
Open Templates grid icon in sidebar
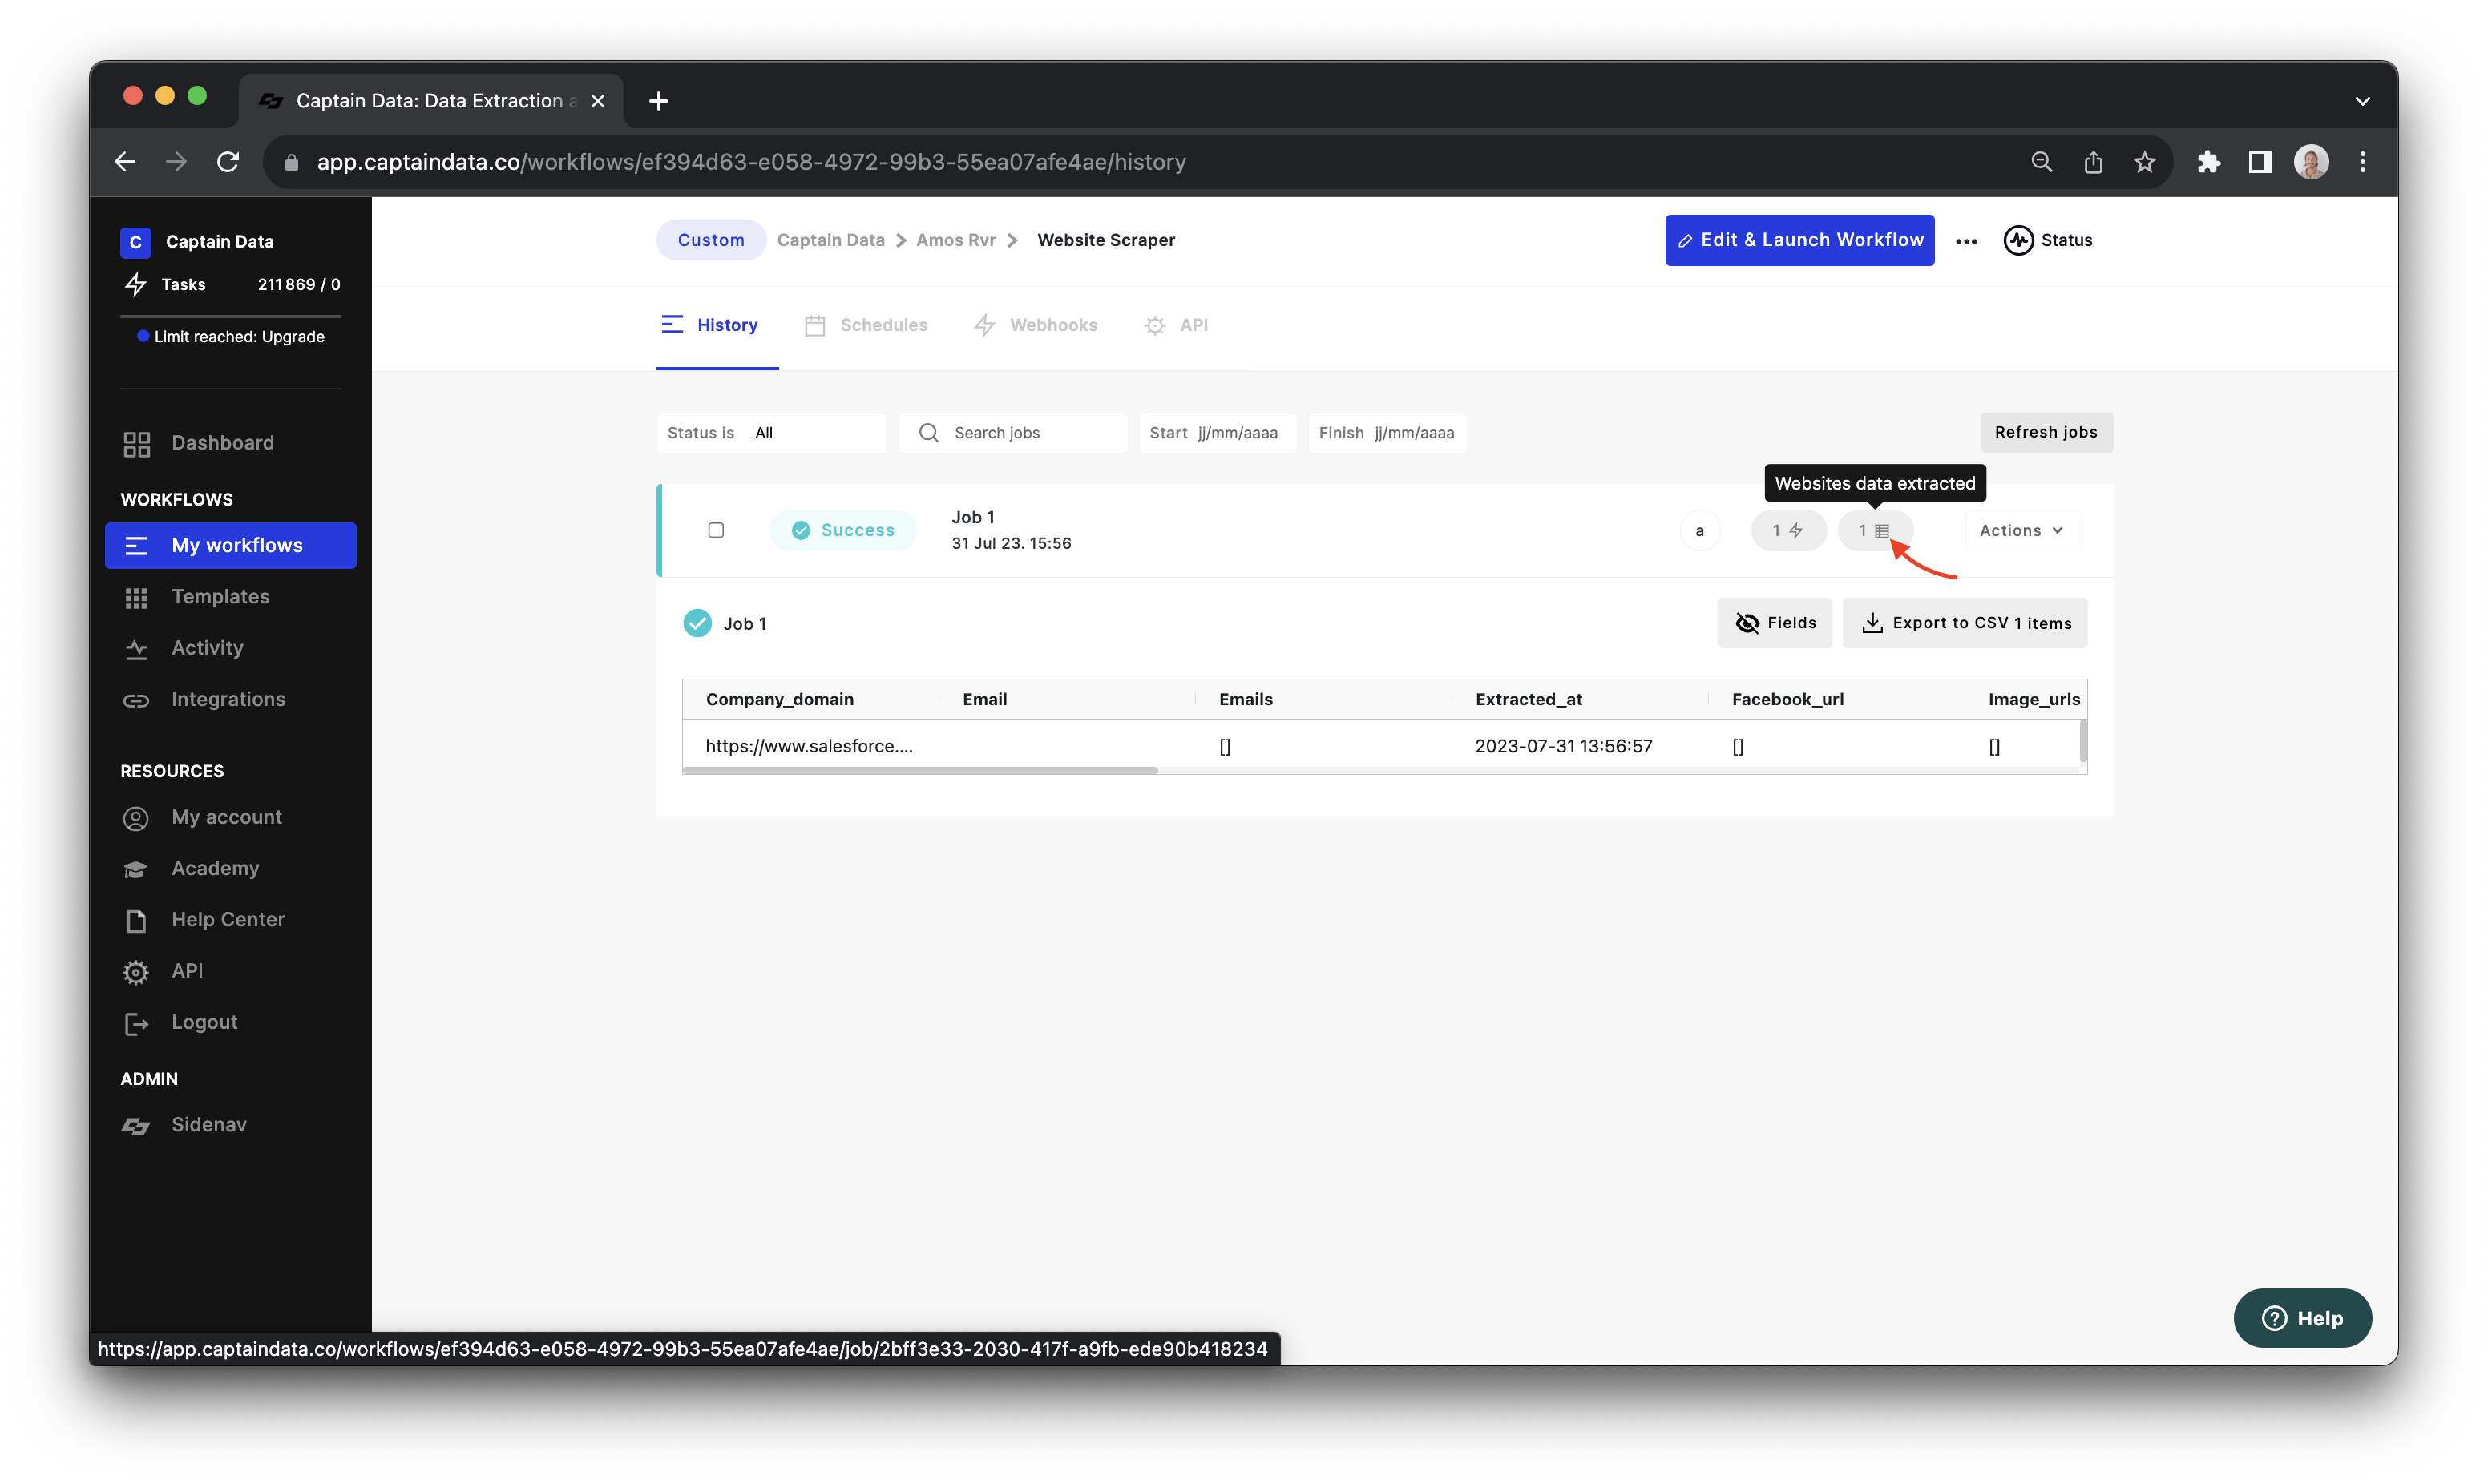[x=136, y=598]
